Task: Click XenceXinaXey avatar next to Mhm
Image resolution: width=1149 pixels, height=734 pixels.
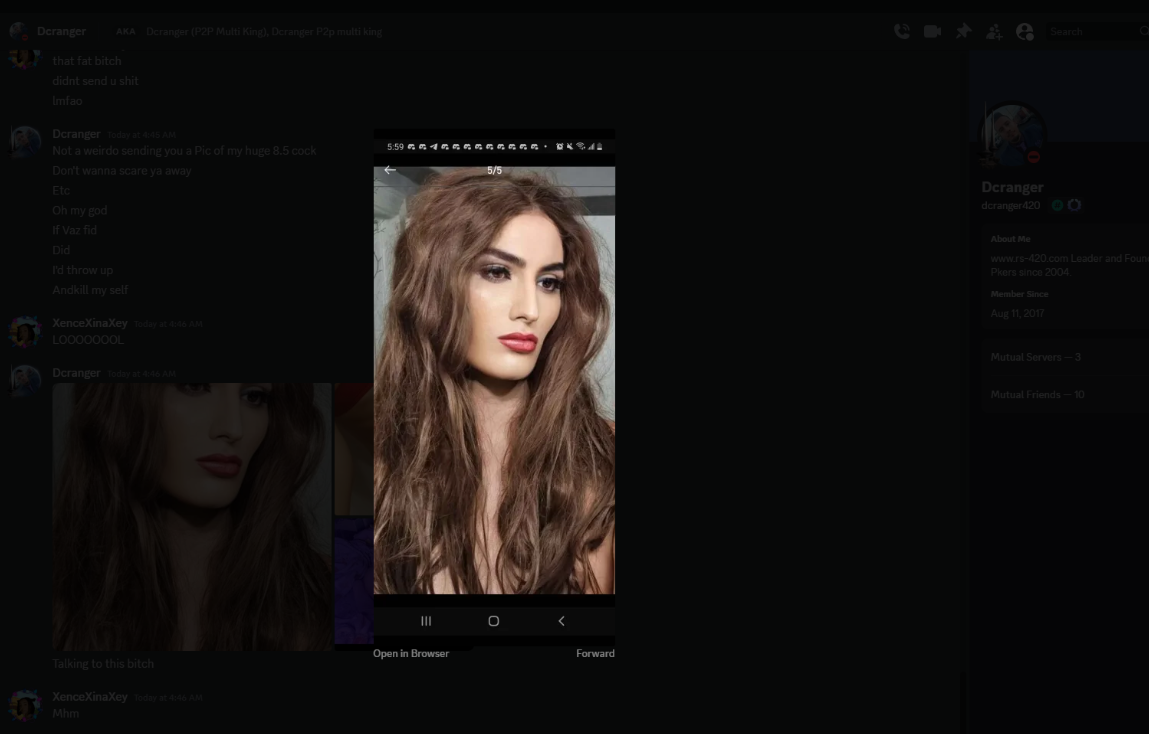Action: click(25, 705)
